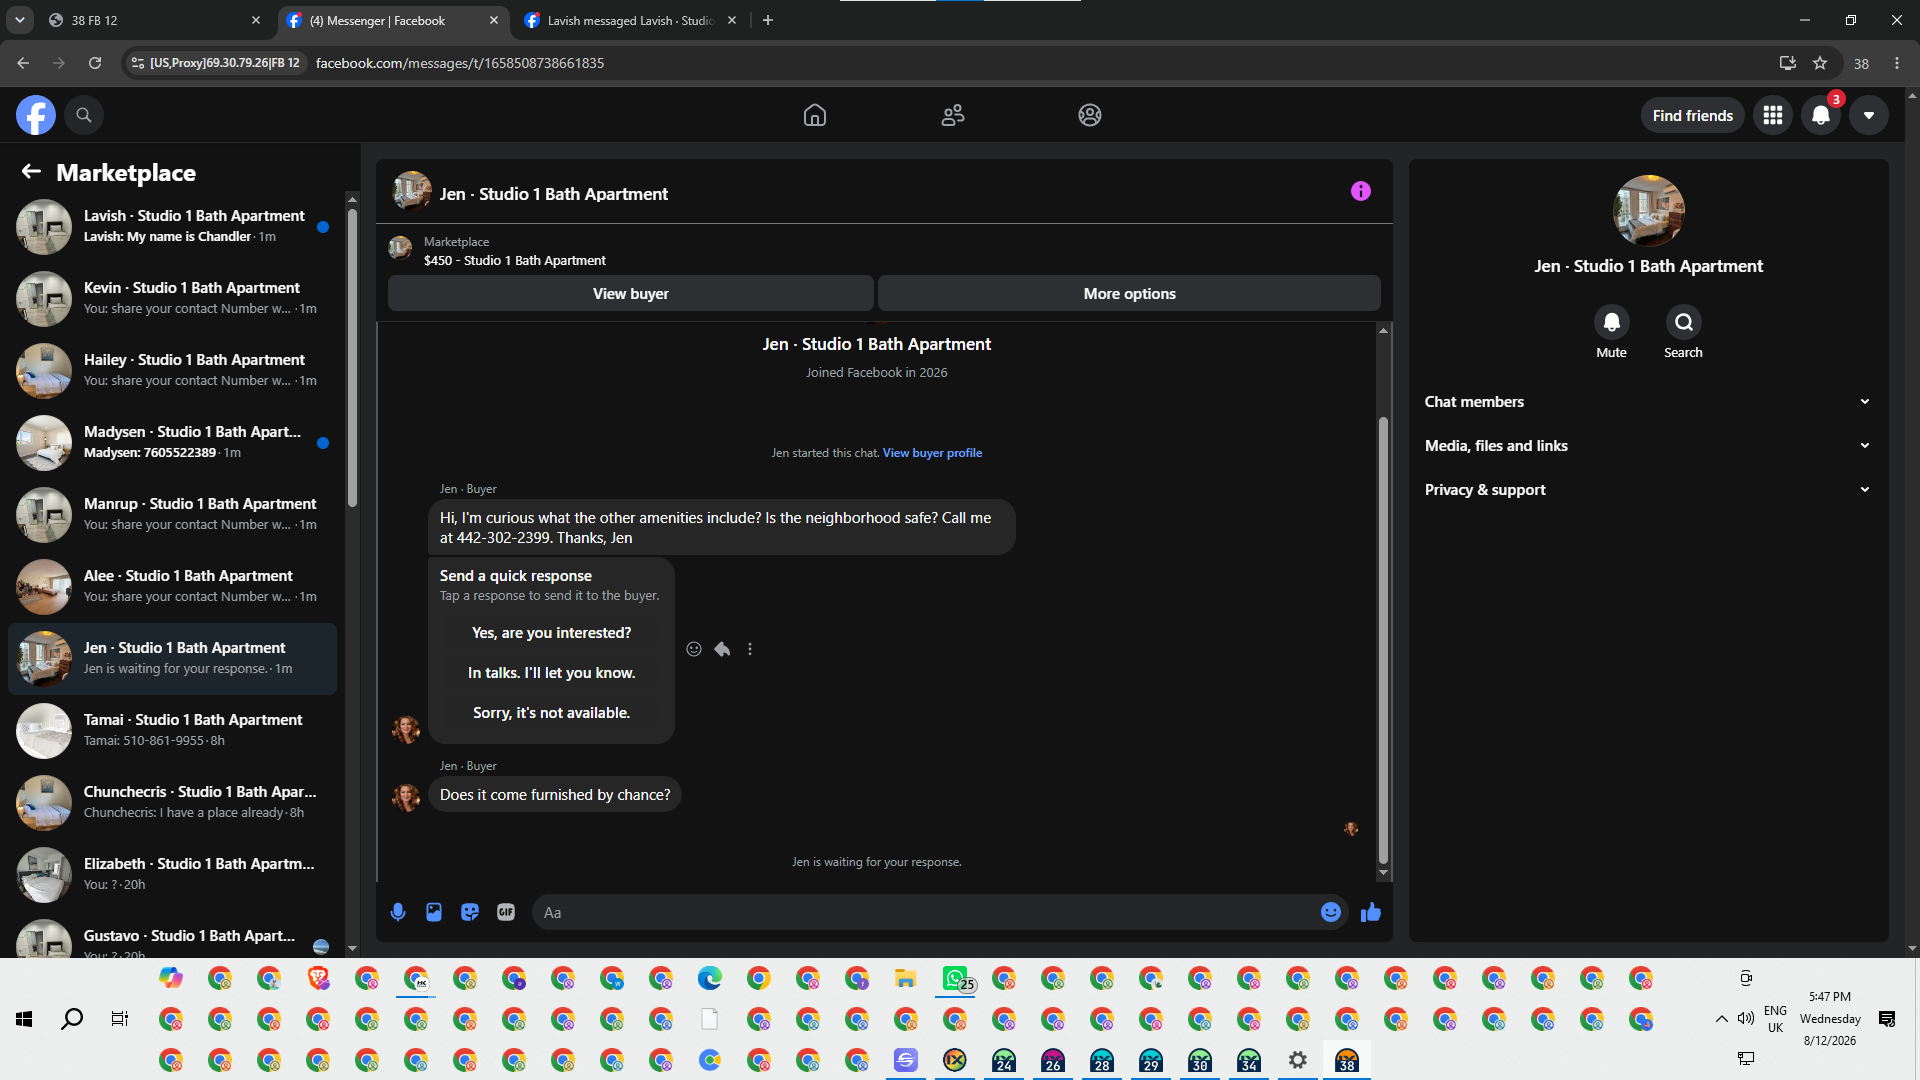Attach a file with the image icon

(x=434, y=912)
